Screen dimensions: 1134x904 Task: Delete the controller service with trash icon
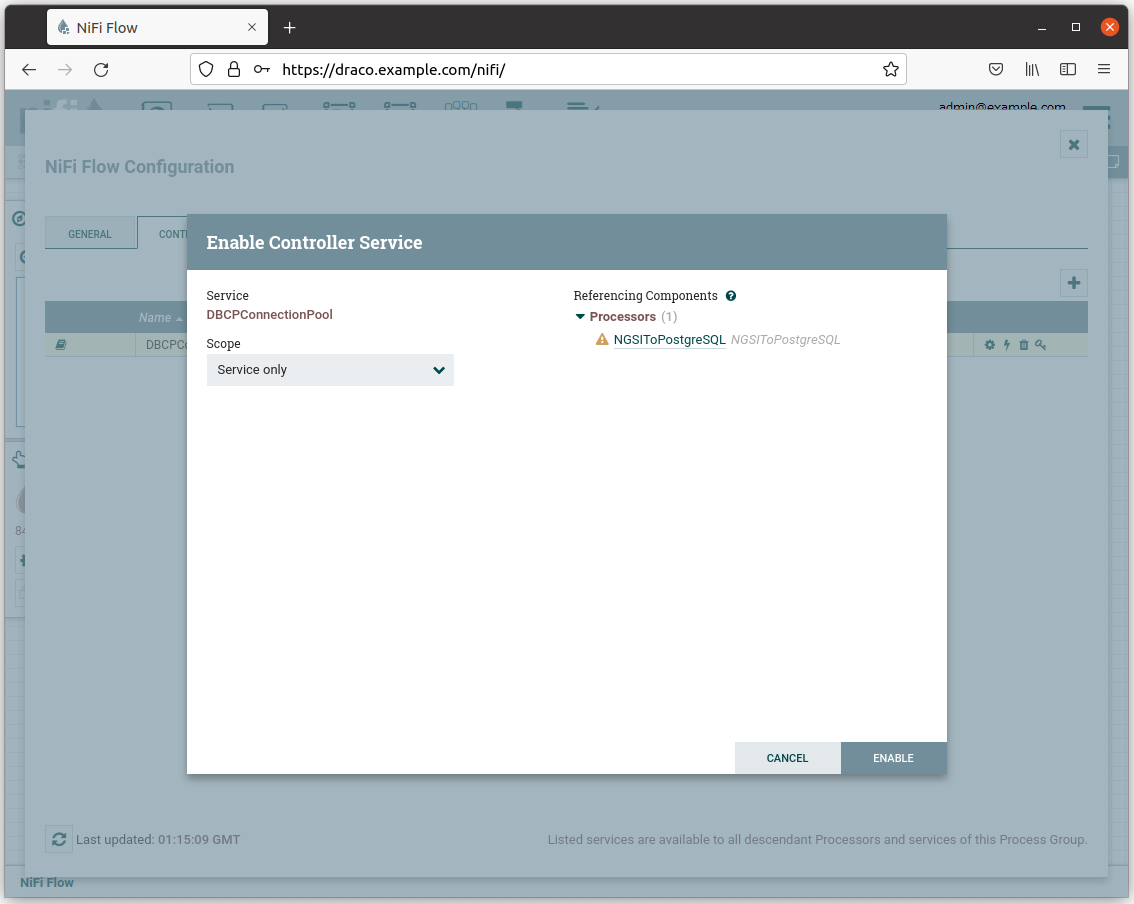click(x=1023, y=345)
